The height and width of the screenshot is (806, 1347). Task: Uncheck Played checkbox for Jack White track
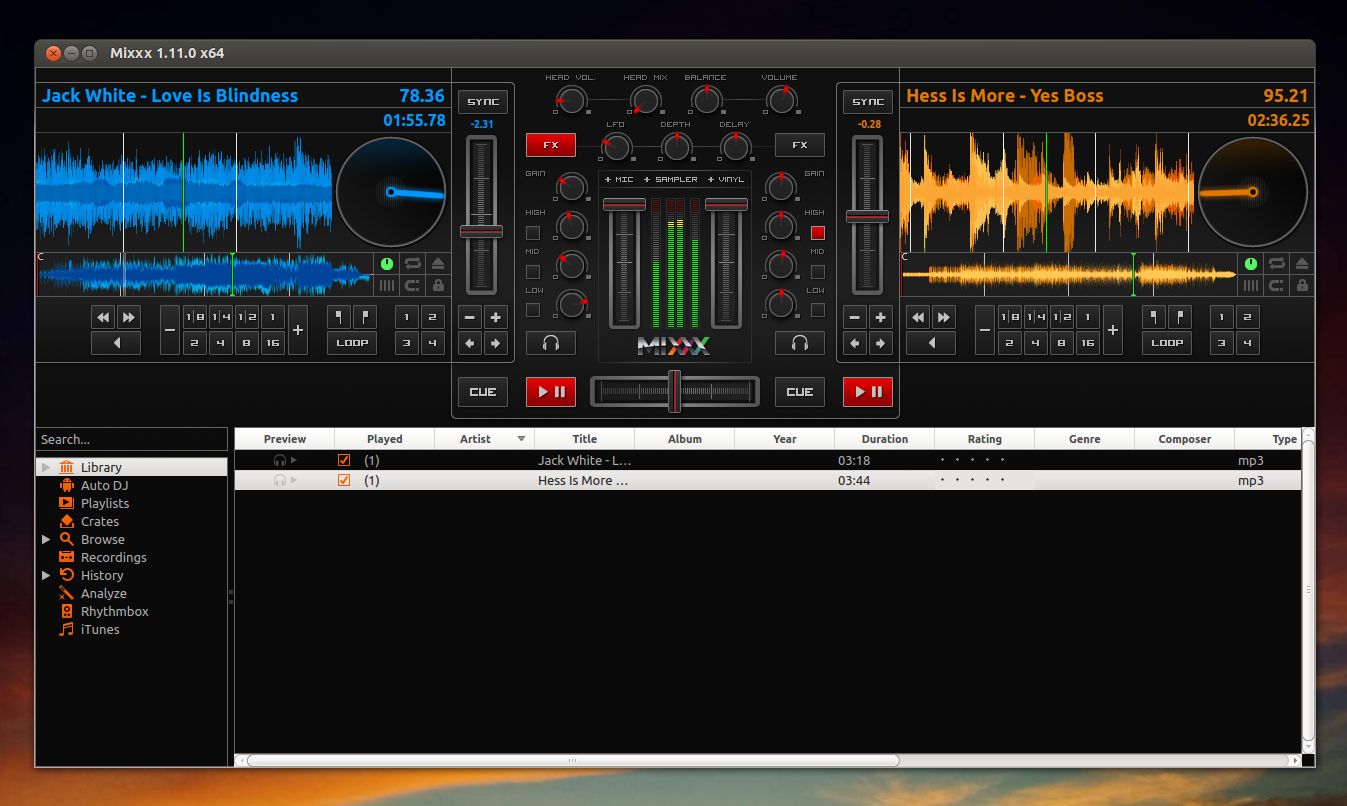coord(344,461)
